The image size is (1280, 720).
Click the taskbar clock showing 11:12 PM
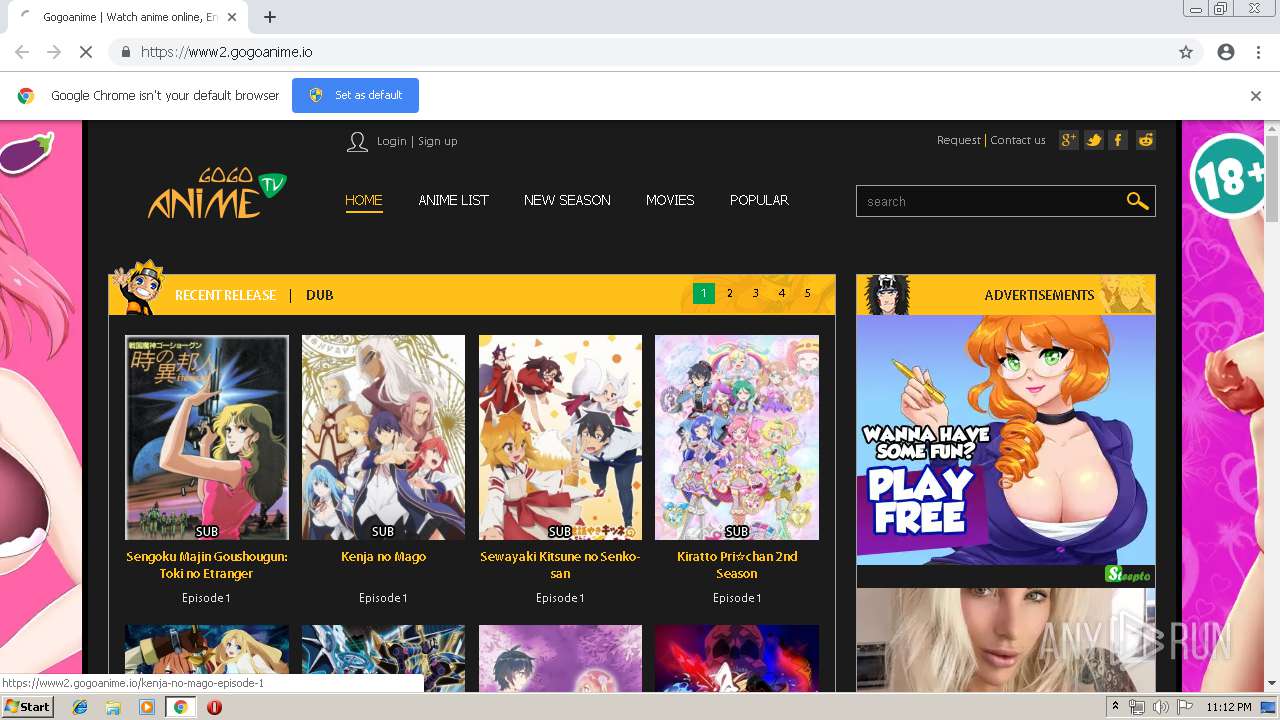[x=1229, y=707]
